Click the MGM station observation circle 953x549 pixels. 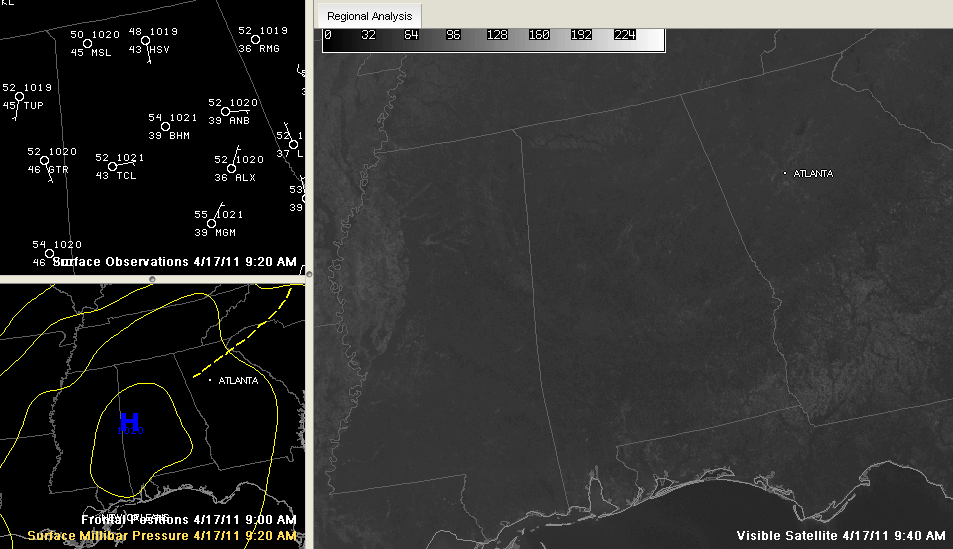point(212,224)
